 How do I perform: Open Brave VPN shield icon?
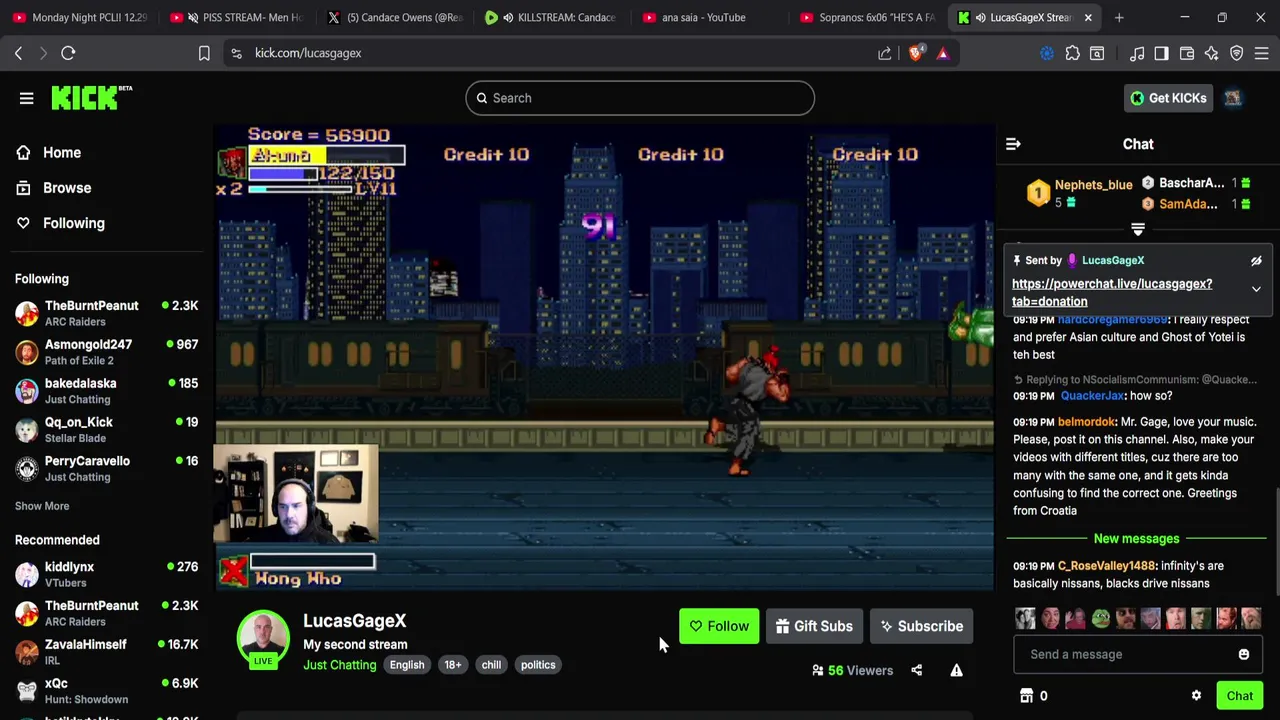tap(1237, 53)
